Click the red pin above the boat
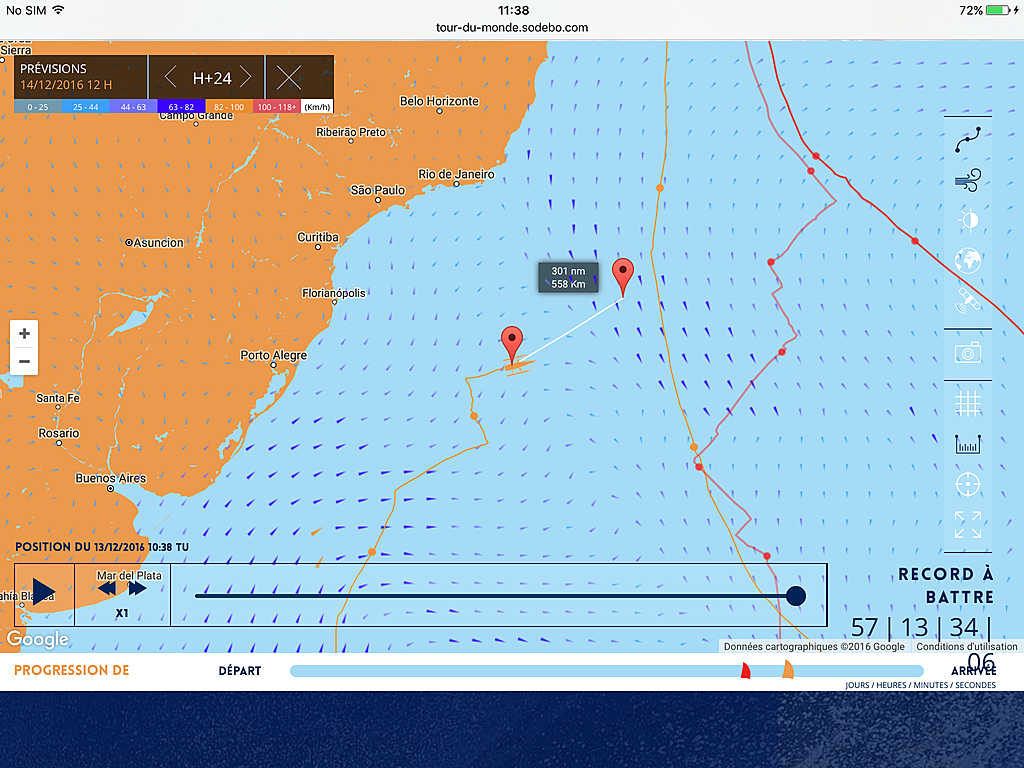This screenshot has height=768, width=1024. click(512, 344)
